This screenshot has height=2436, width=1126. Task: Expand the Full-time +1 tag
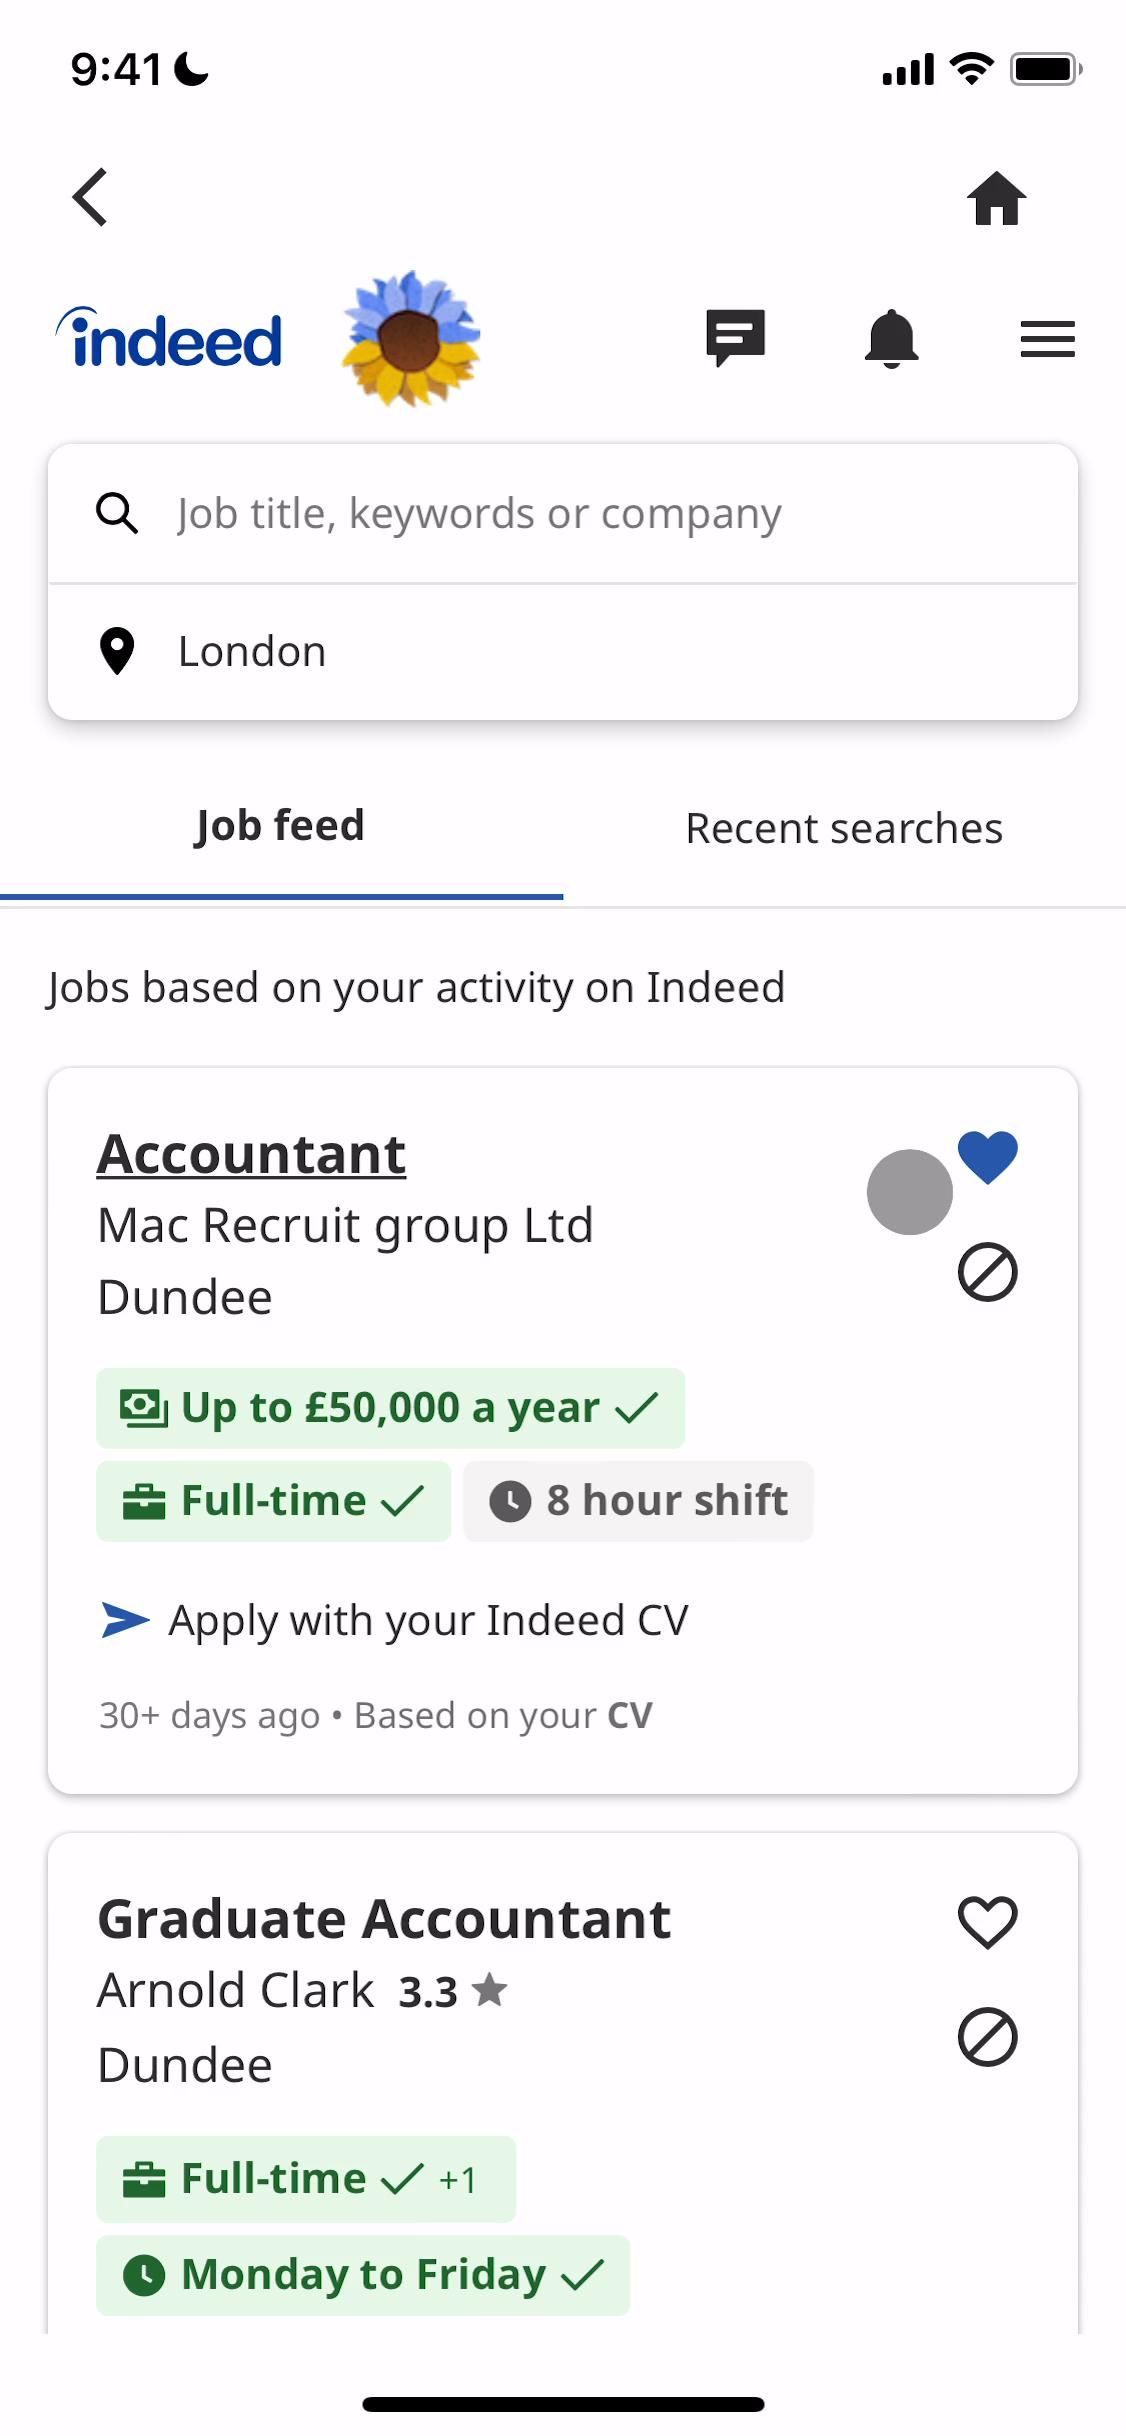click(x=305, y=2179)
